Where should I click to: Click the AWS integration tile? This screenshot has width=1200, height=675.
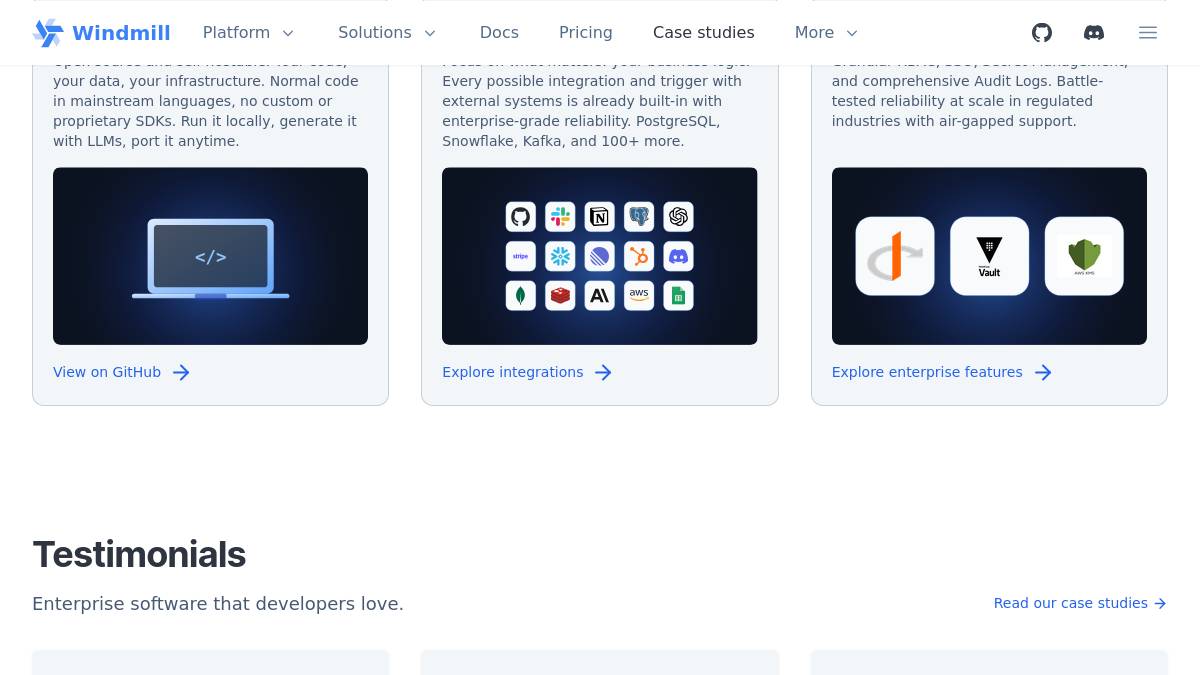639,296
